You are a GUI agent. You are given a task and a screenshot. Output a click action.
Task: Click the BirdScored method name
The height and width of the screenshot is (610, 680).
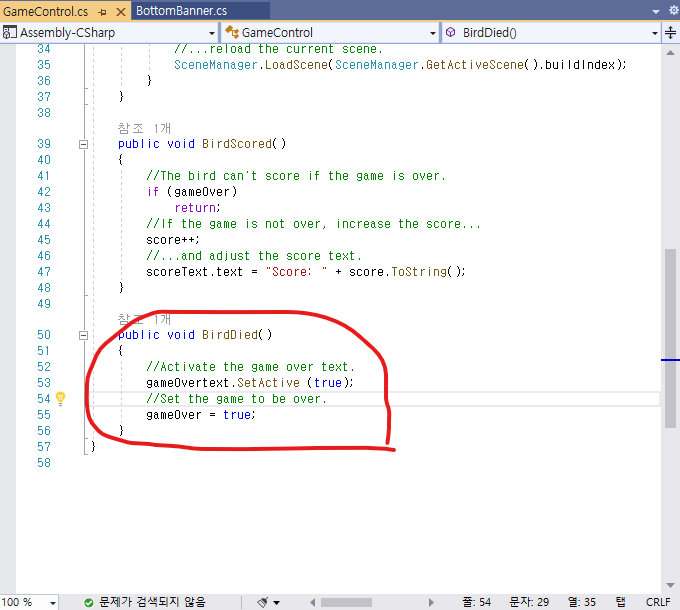click(236, 144)
